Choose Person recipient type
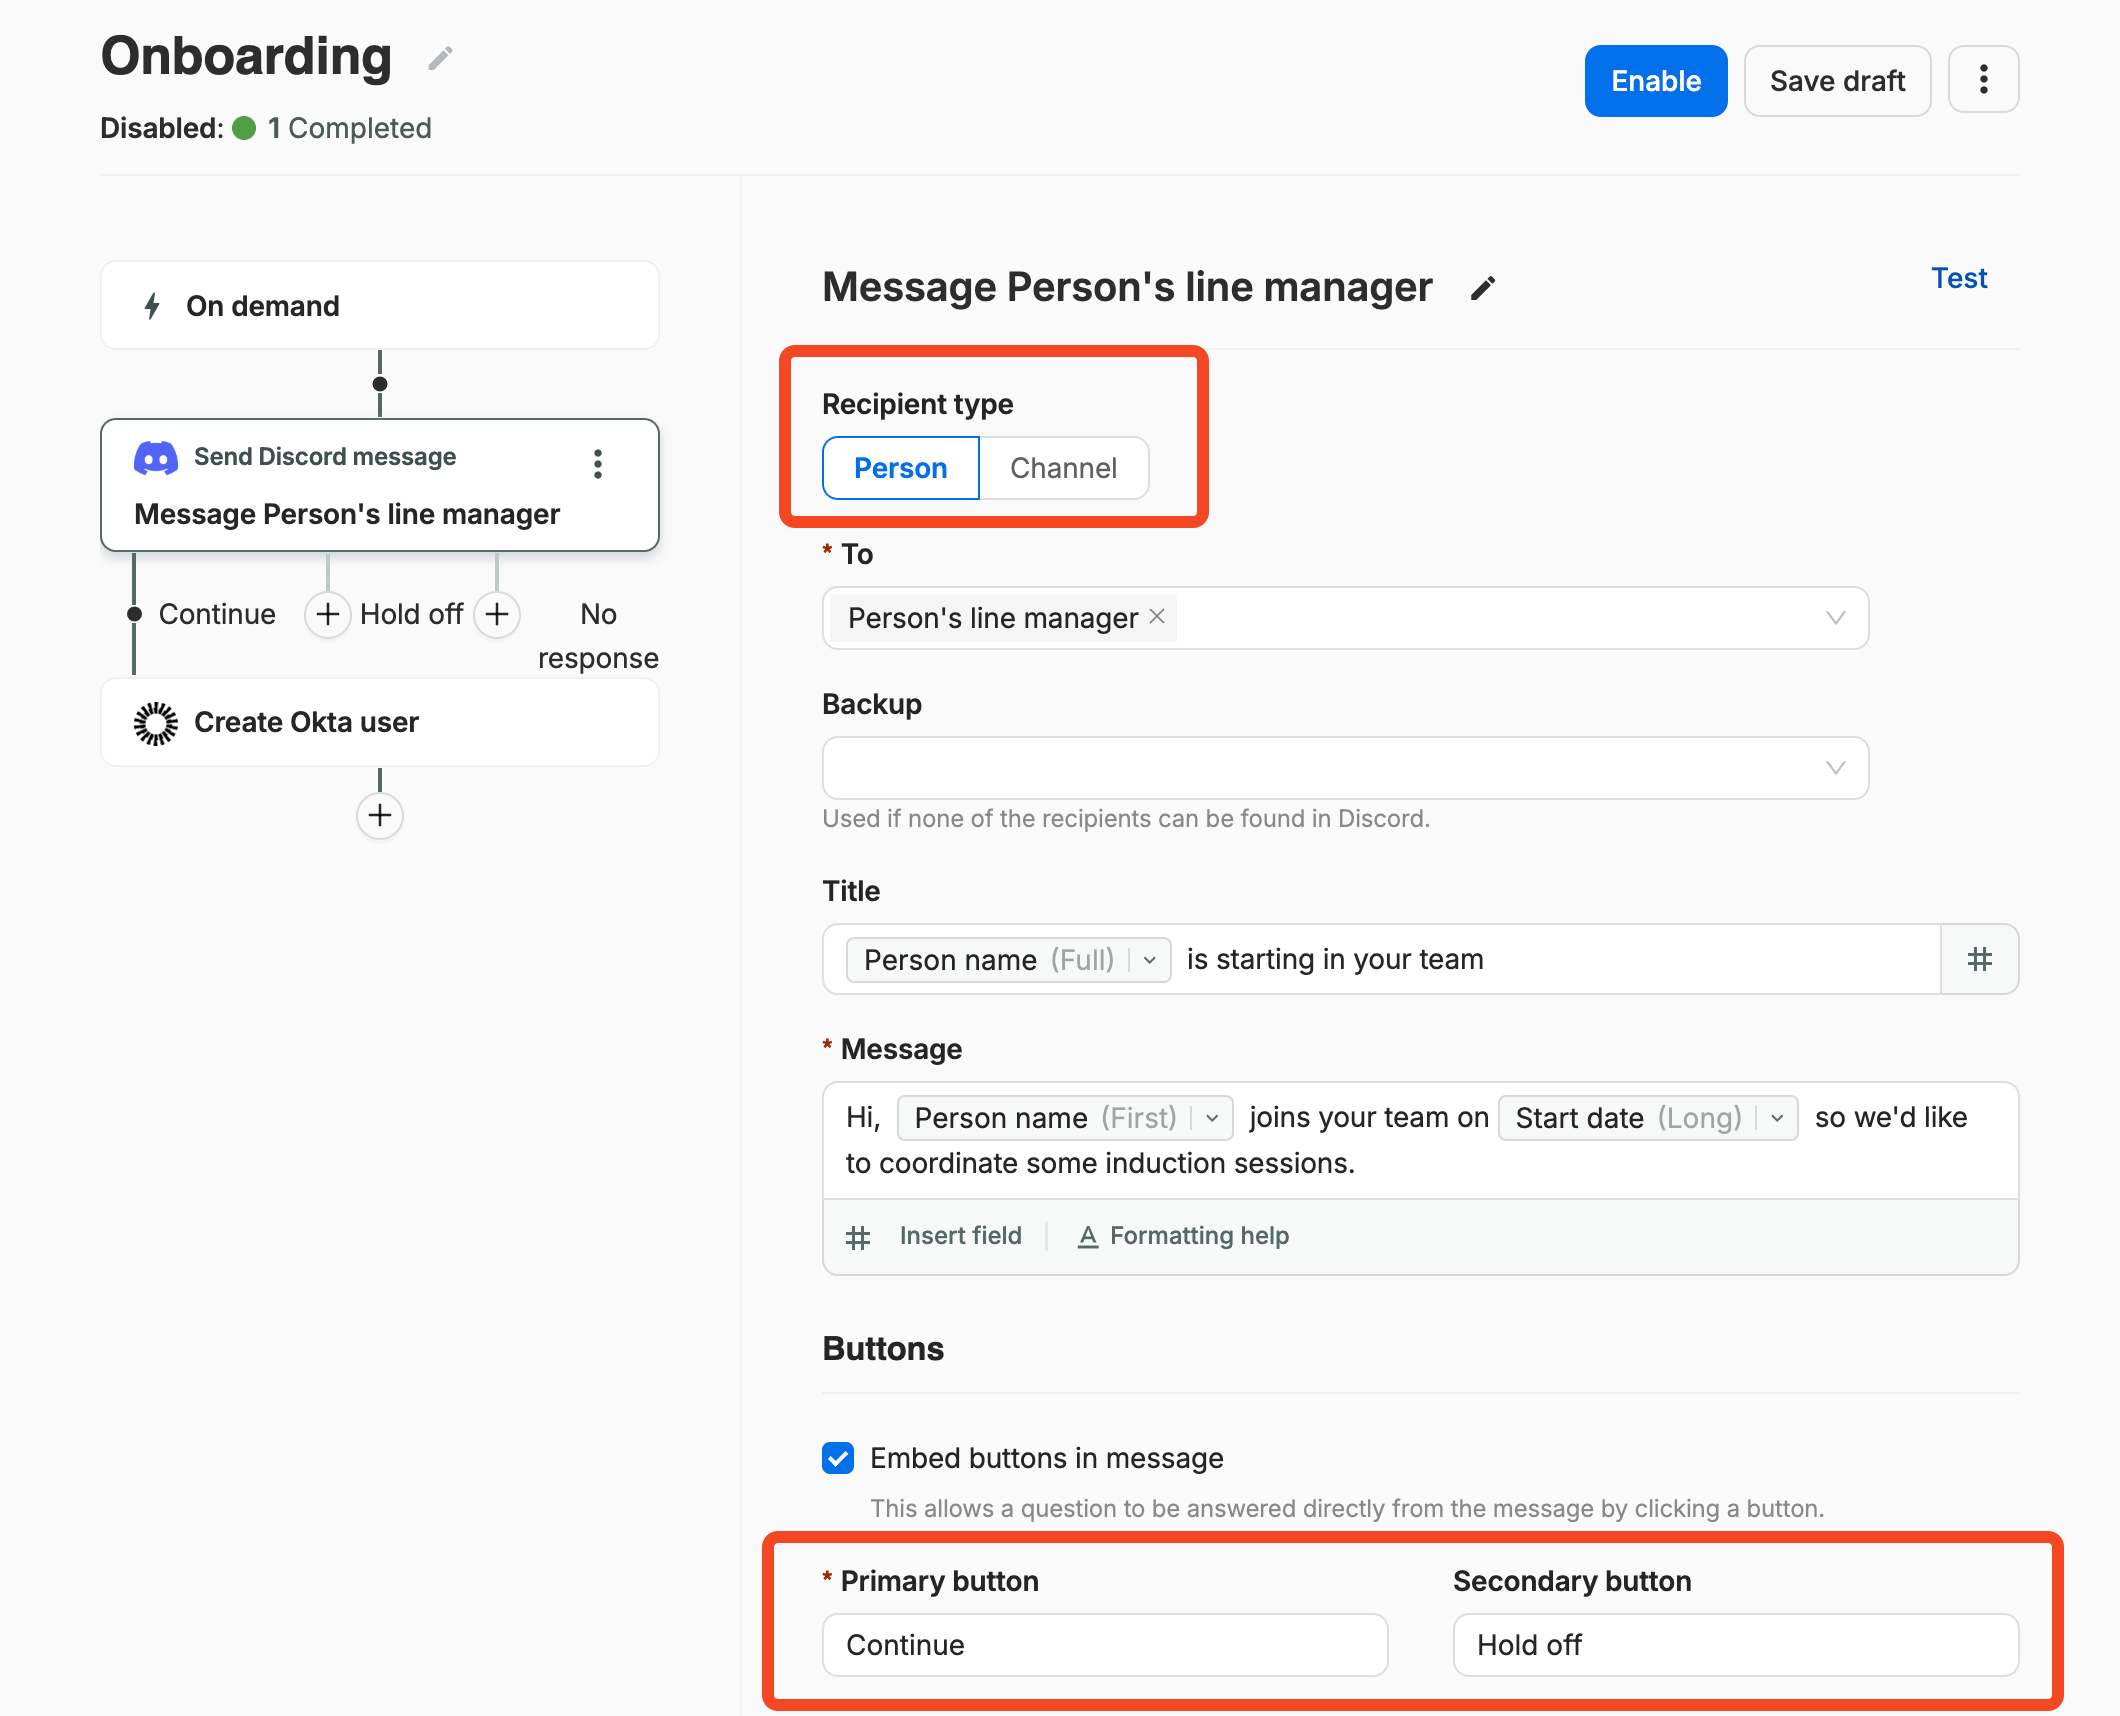This screenshot has height=1716, width=2120. click(900, 468)
